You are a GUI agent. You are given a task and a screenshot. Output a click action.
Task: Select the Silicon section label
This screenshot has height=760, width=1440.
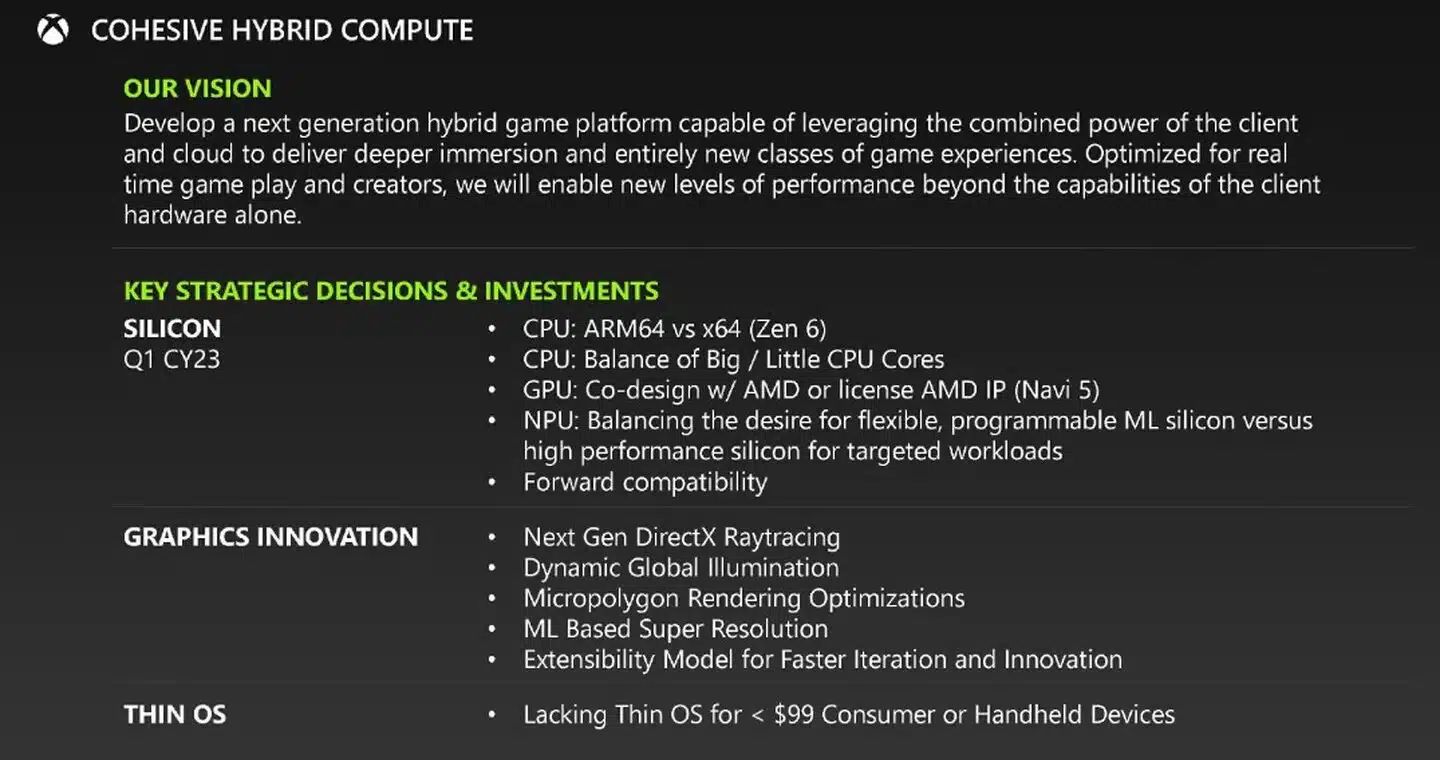(x=172, y=328)
